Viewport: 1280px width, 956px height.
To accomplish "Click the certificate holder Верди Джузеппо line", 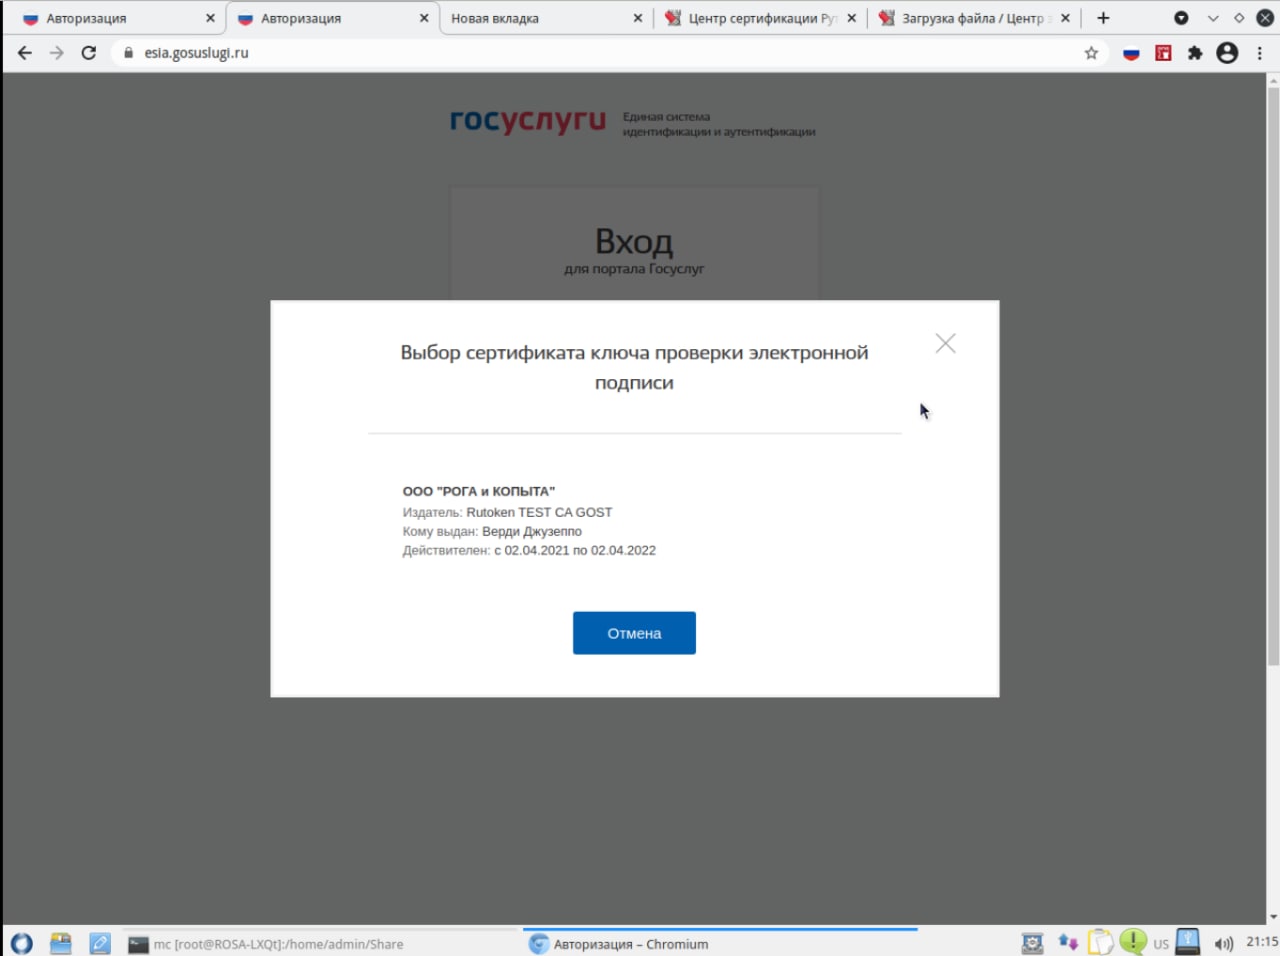I will point(492,531).
